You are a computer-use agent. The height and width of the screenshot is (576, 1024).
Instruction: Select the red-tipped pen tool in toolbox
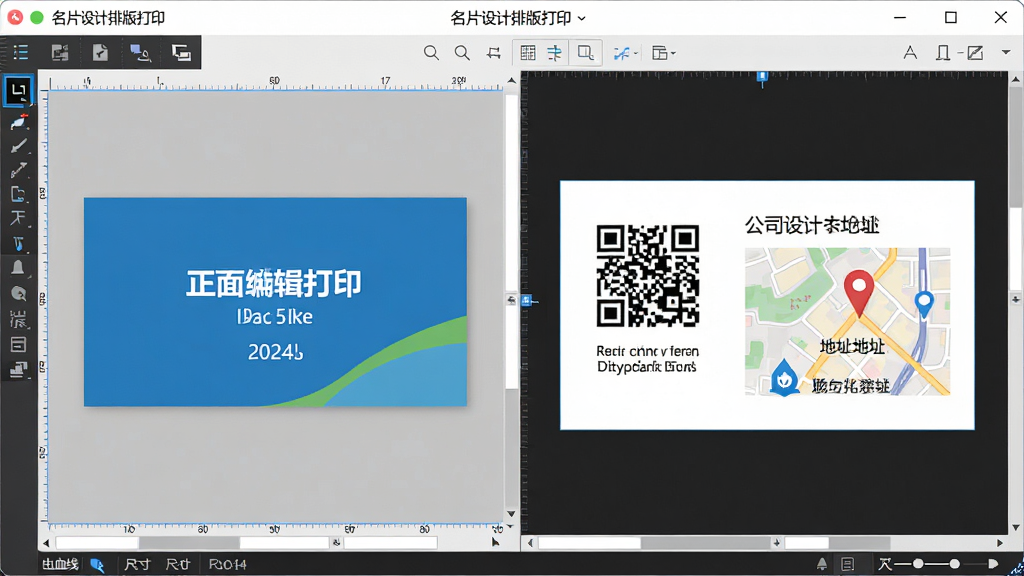[18, 121]
